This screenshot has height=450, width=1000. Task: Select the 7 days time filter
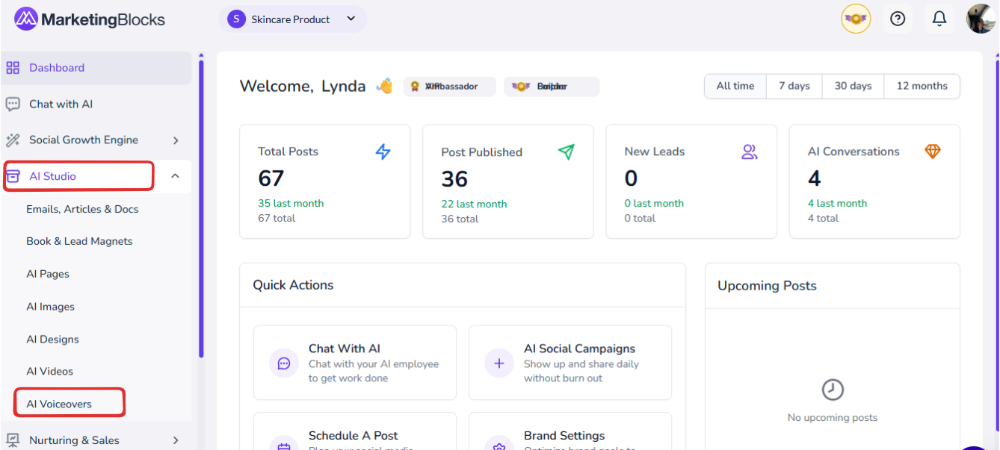pos(794,86)
